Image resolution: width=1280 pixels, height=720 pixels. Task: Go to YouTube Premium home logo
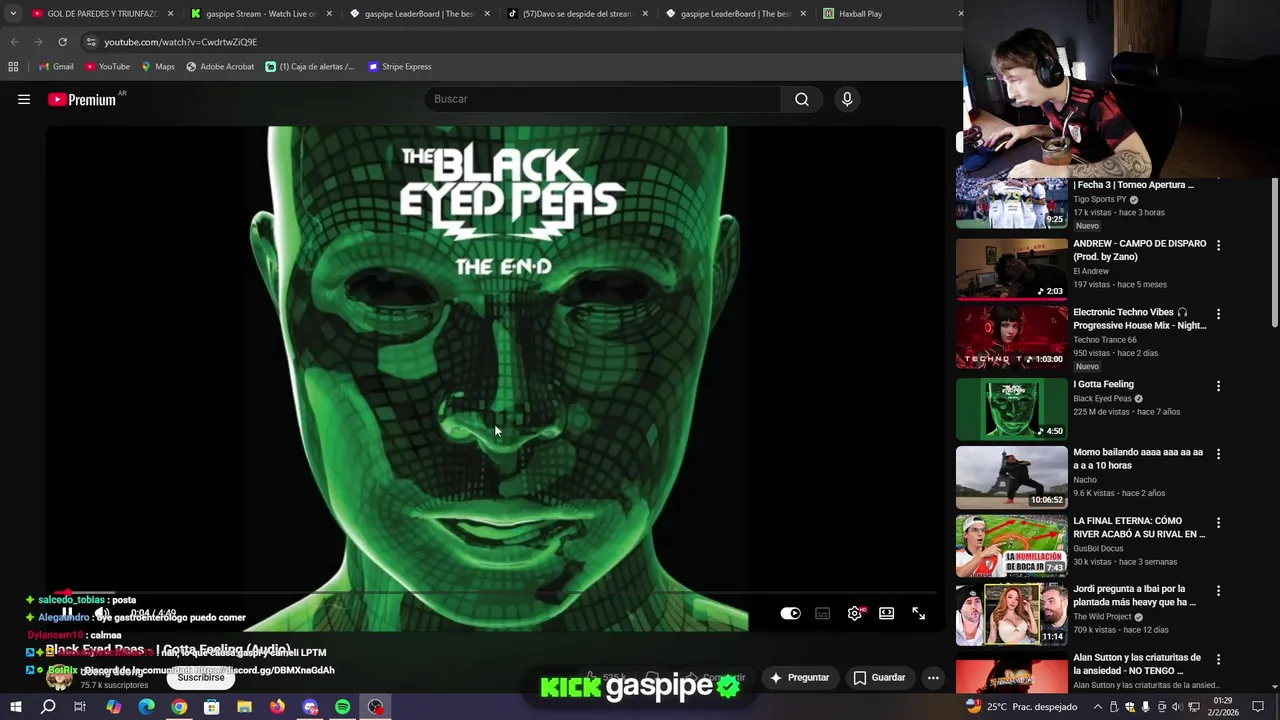[x=84, y=99]
